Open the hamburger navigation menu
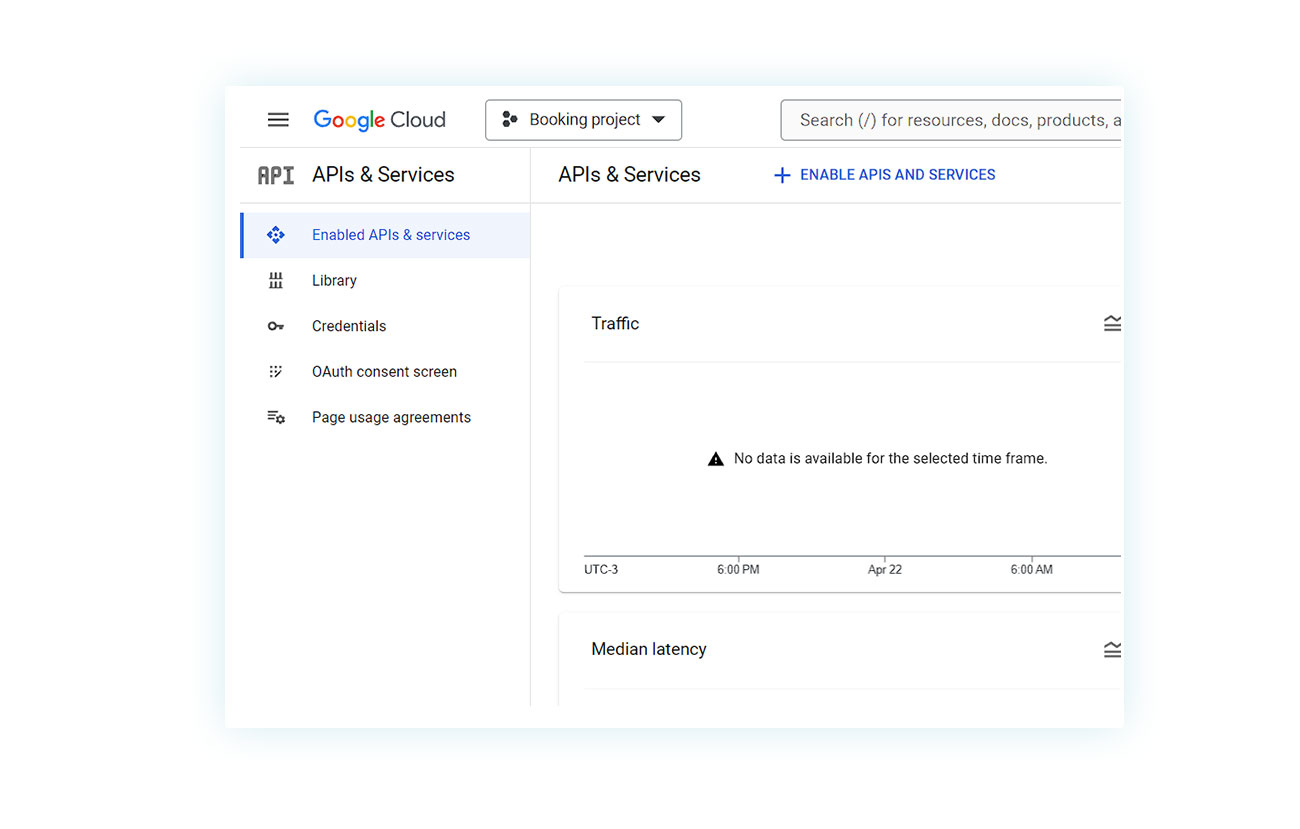This screenshot has width=1300, height=829. (x=278, y=120)
